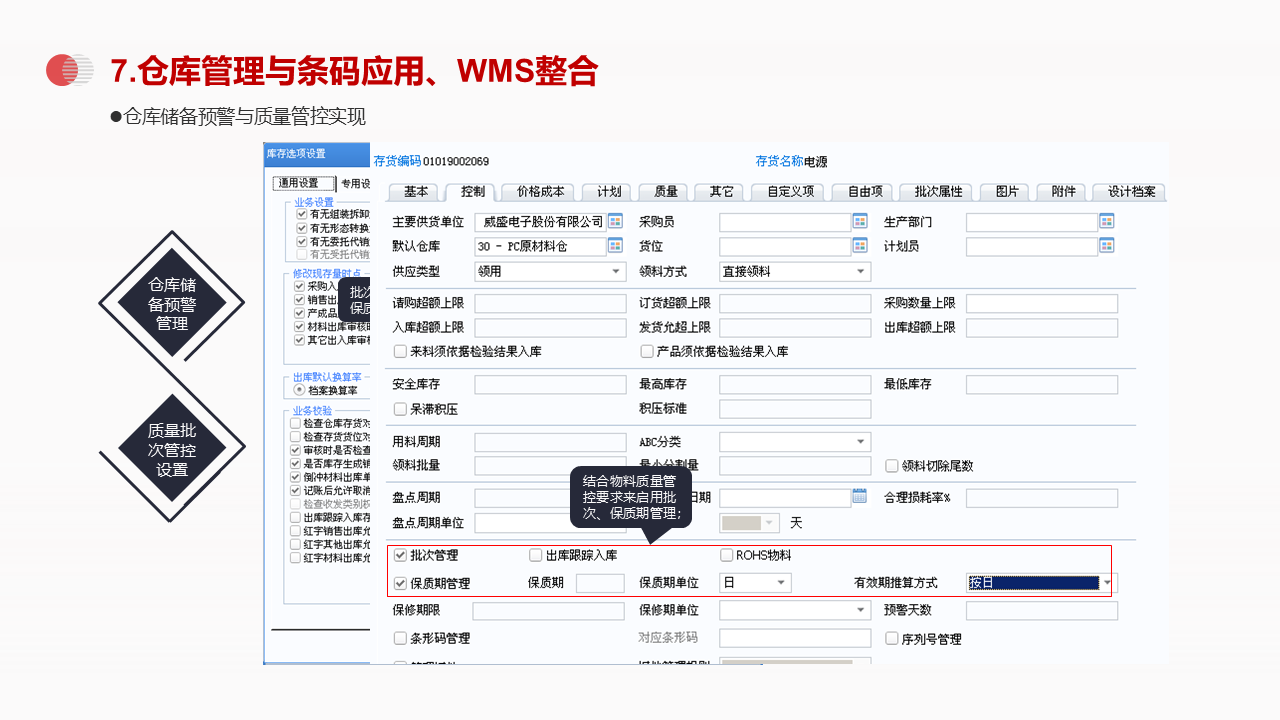Go to the 计划 tab

(609, 192)
